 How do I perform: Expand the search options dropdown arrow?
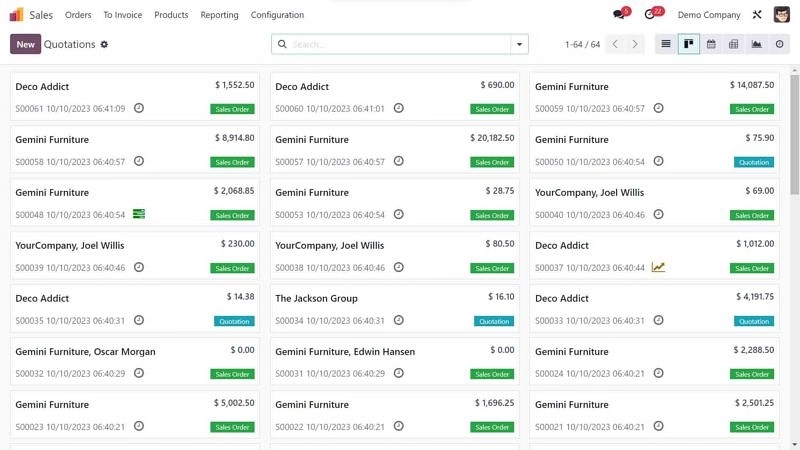518,45
